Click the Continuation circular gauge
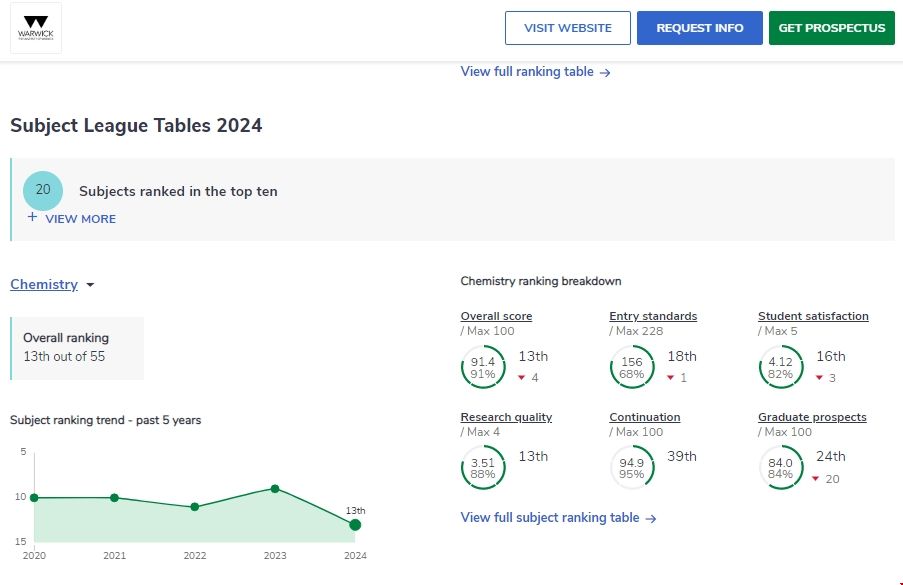 coord(631,468)
